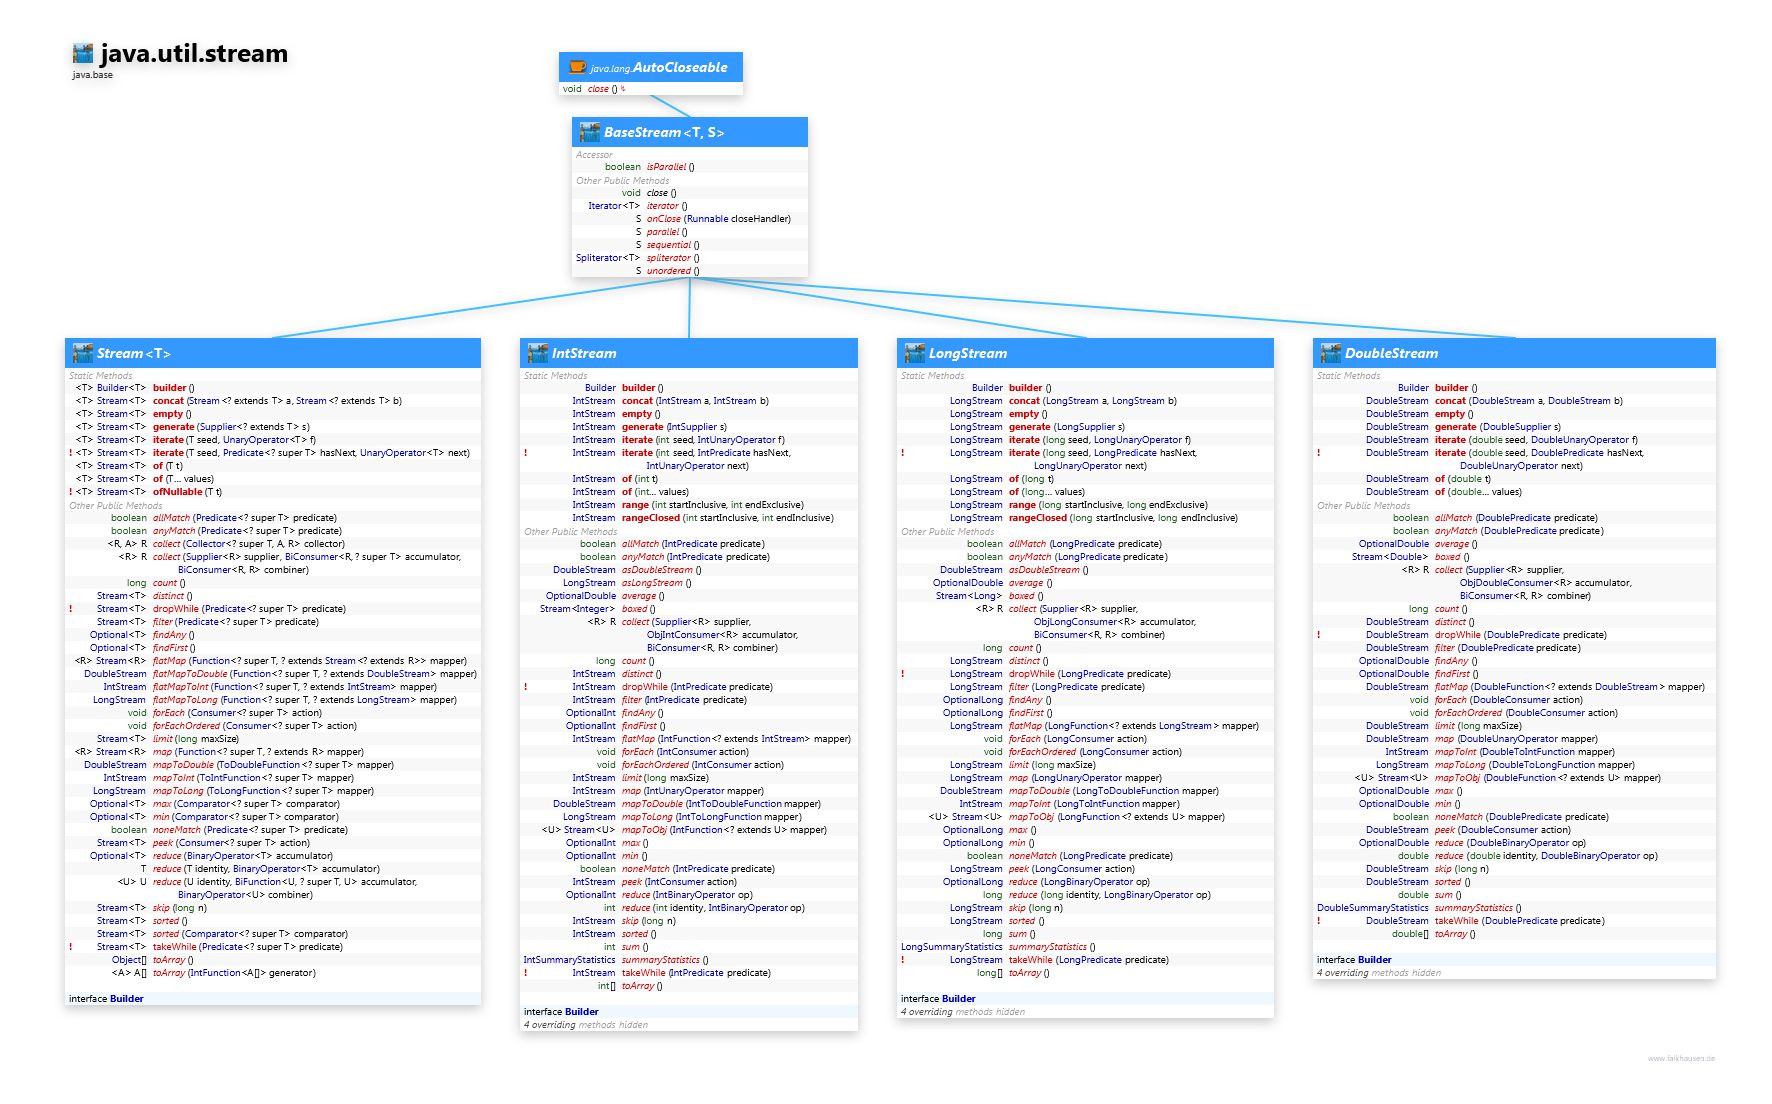Select flatMapToDouble in Stream<T>
This screenshot has height=1104, width=1772.
point(190,674)
